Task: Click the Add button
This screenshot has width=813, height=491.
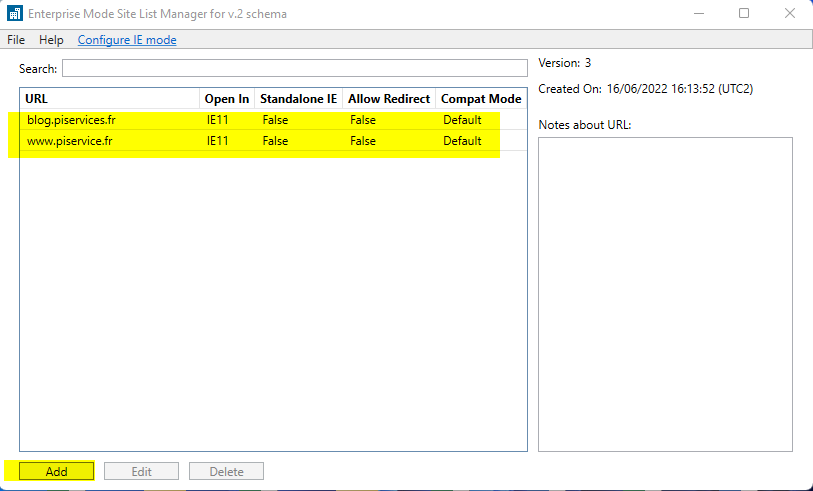Action: pos(57,471)
